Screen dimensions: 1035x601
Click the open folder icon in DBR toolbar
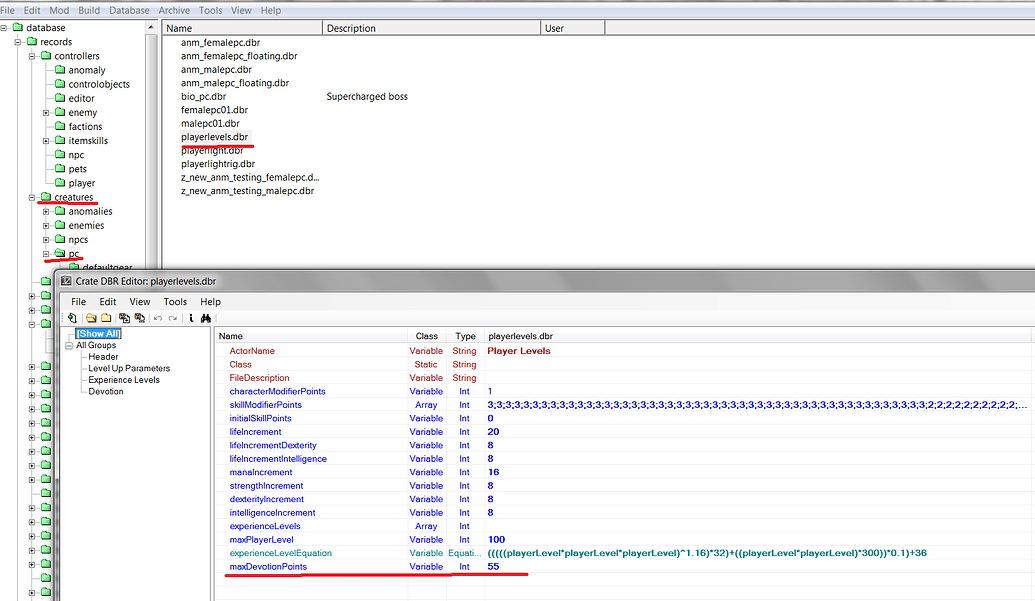(x=90, y=318)
